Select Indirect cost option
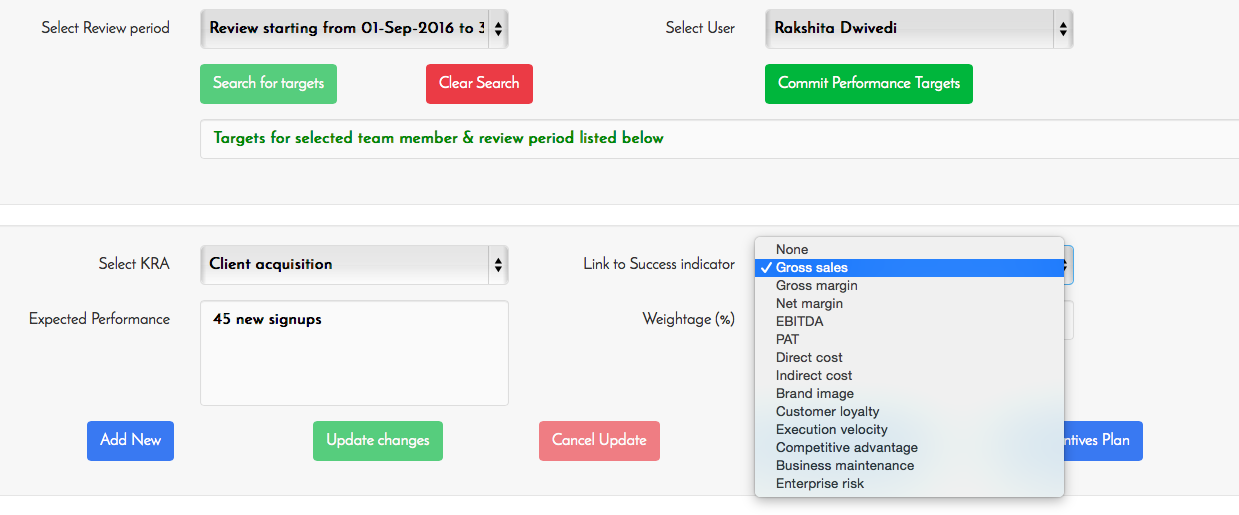The image size is (1239, 515). click(909, 376)
